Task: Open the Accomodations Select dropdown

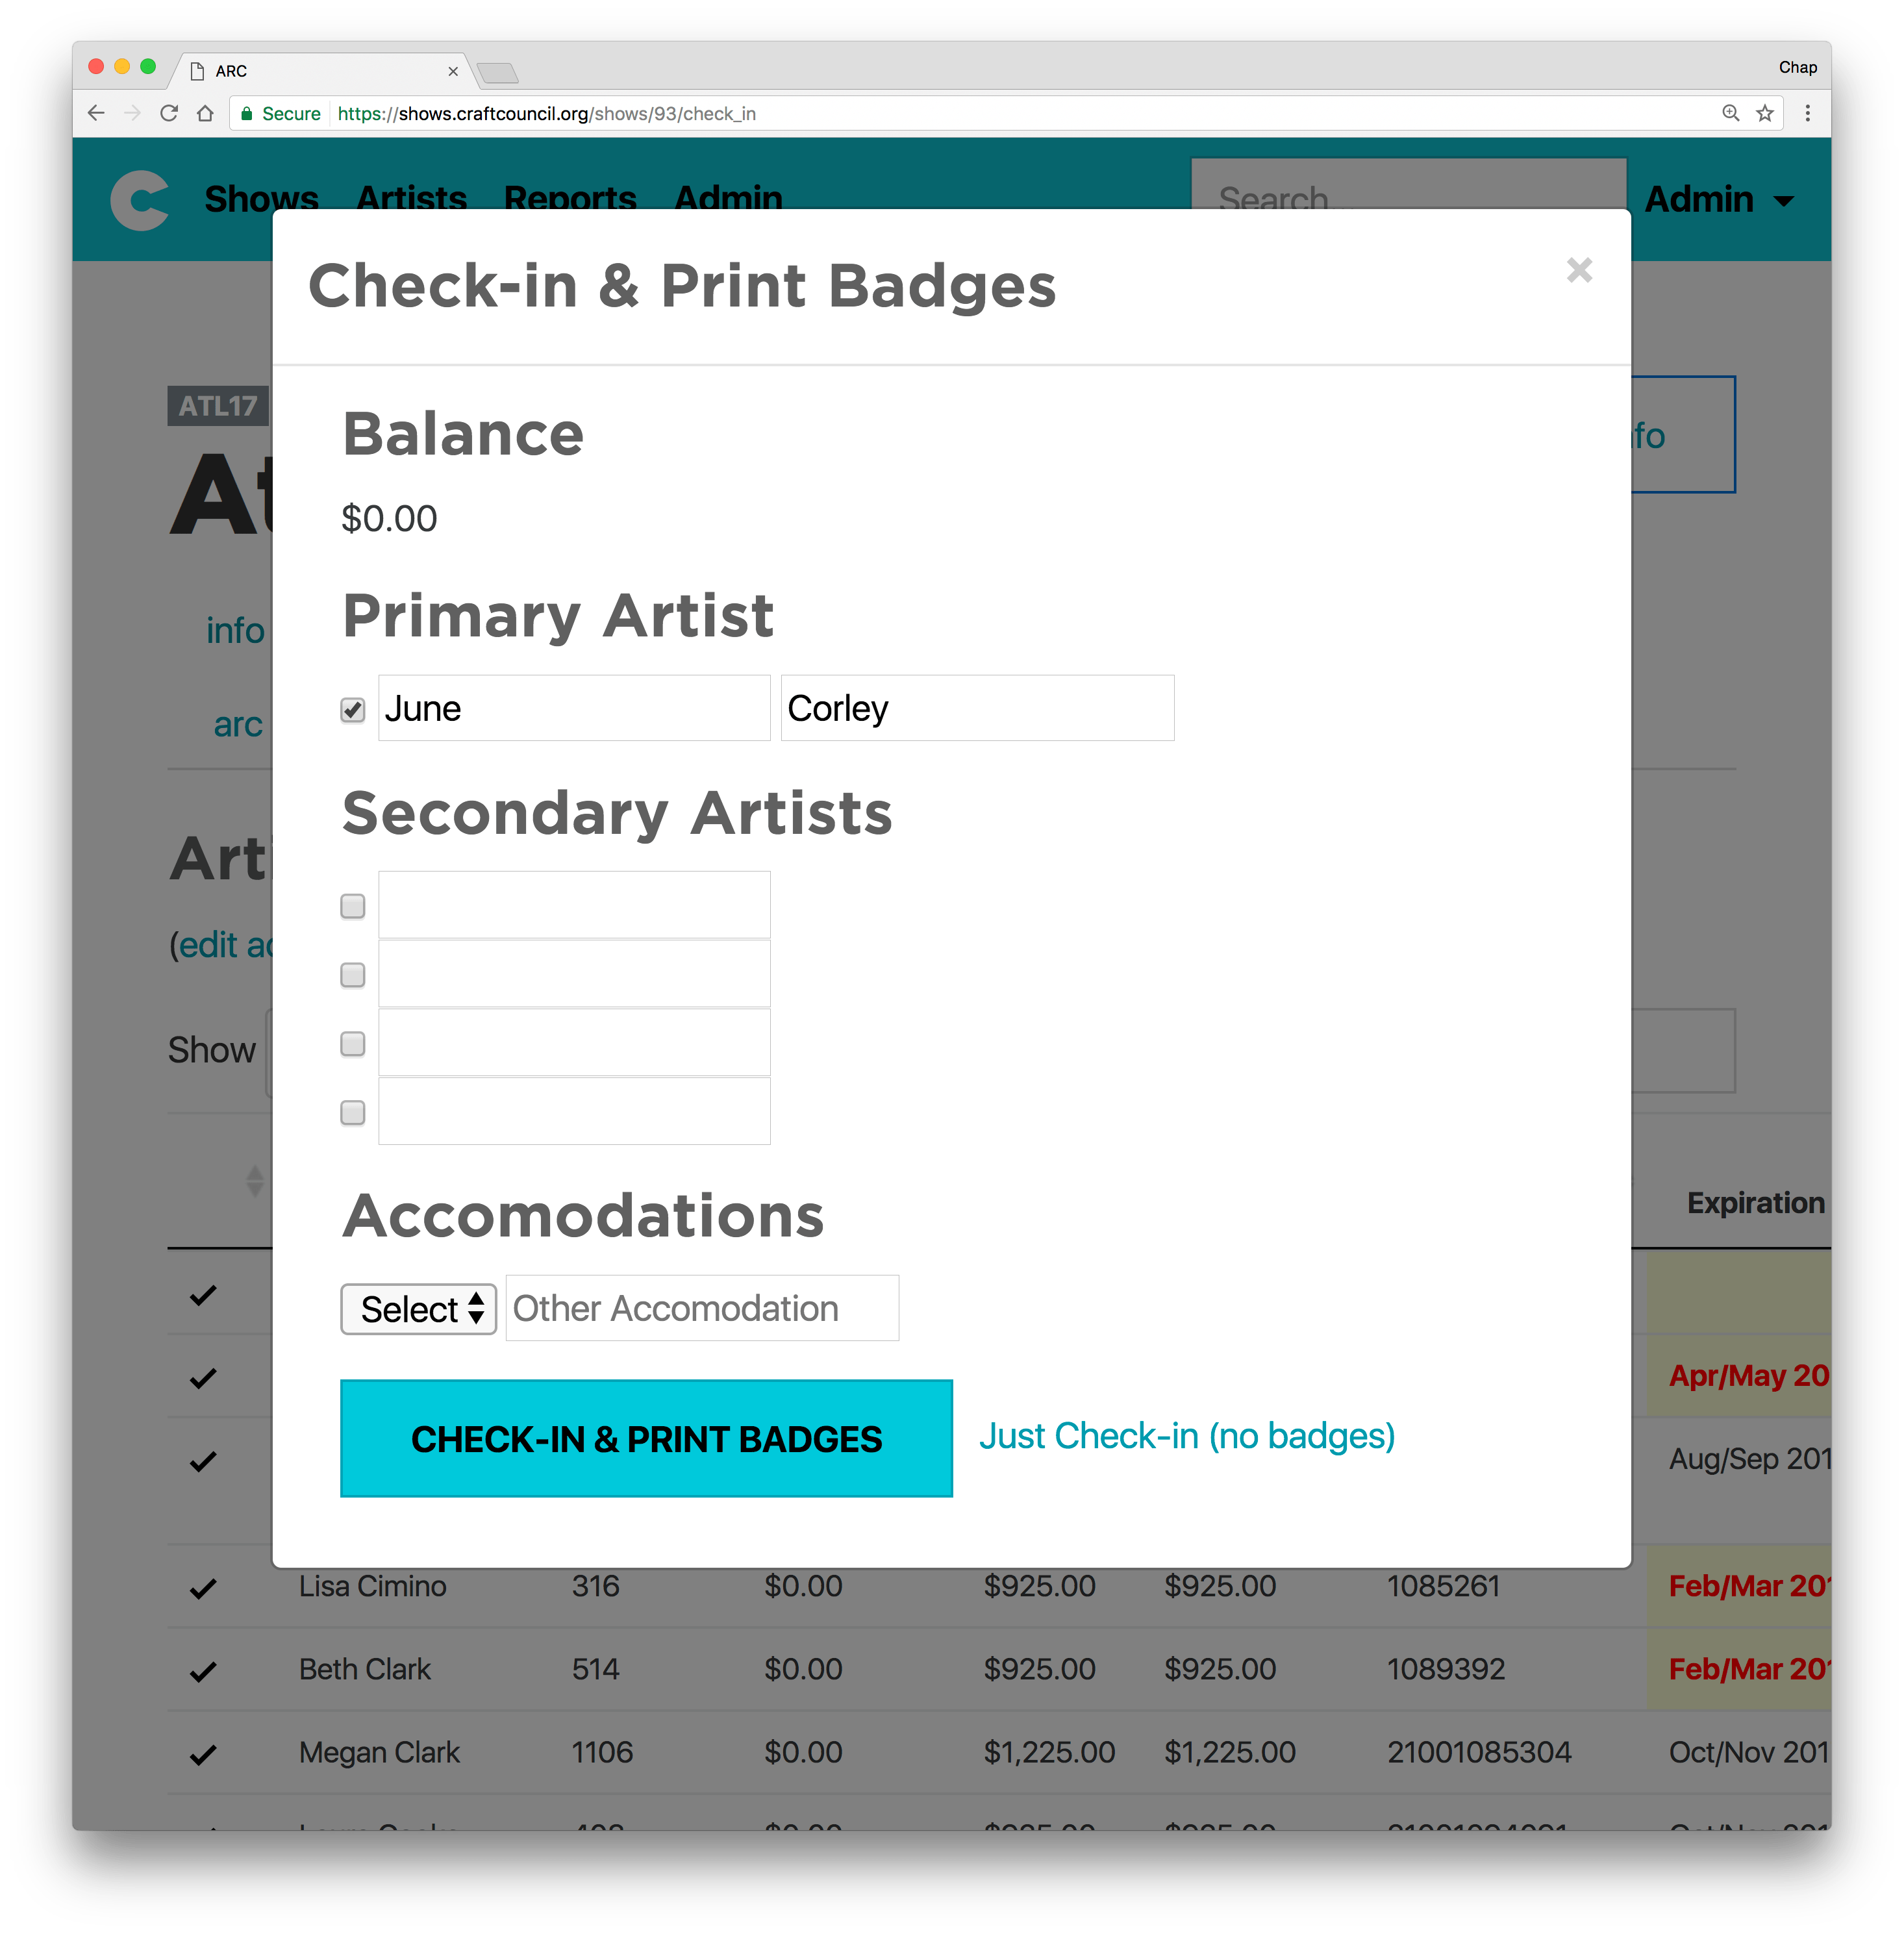Action: click(418, 1309)
